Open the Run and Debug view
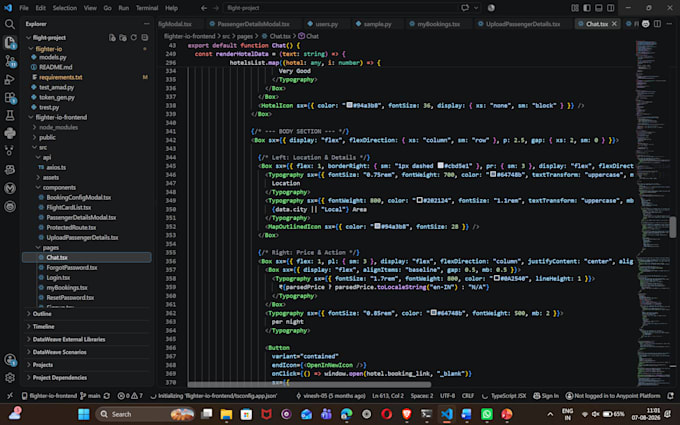 tap(10, 80)
